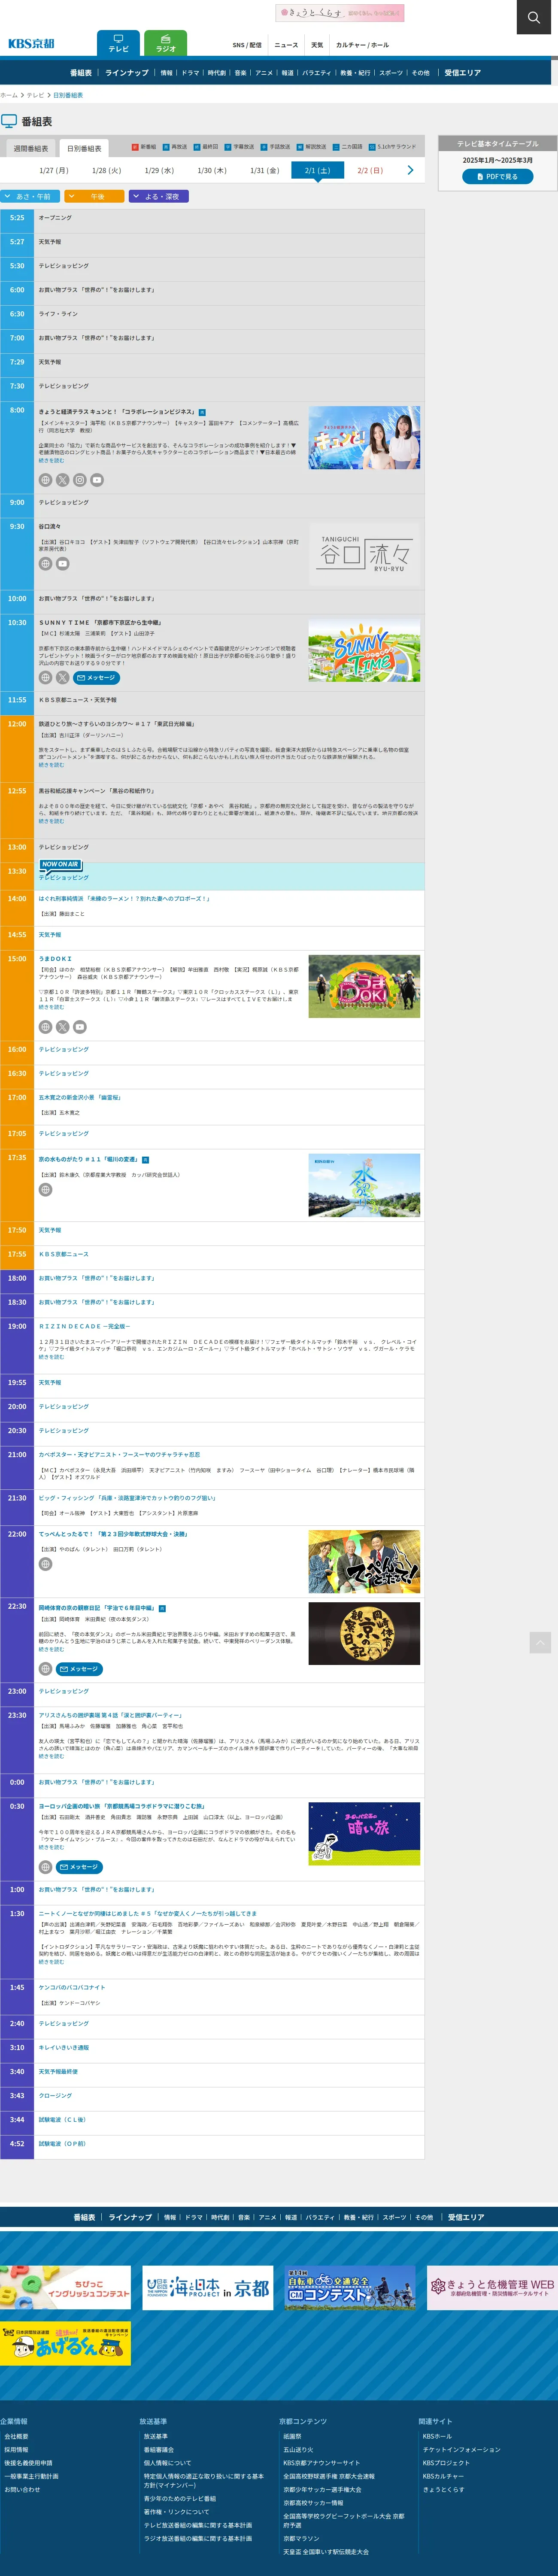Send a メッセージ to 岡崎体育の京の観察日記
Viewport: 558px width, 2576px height.
80,1669
